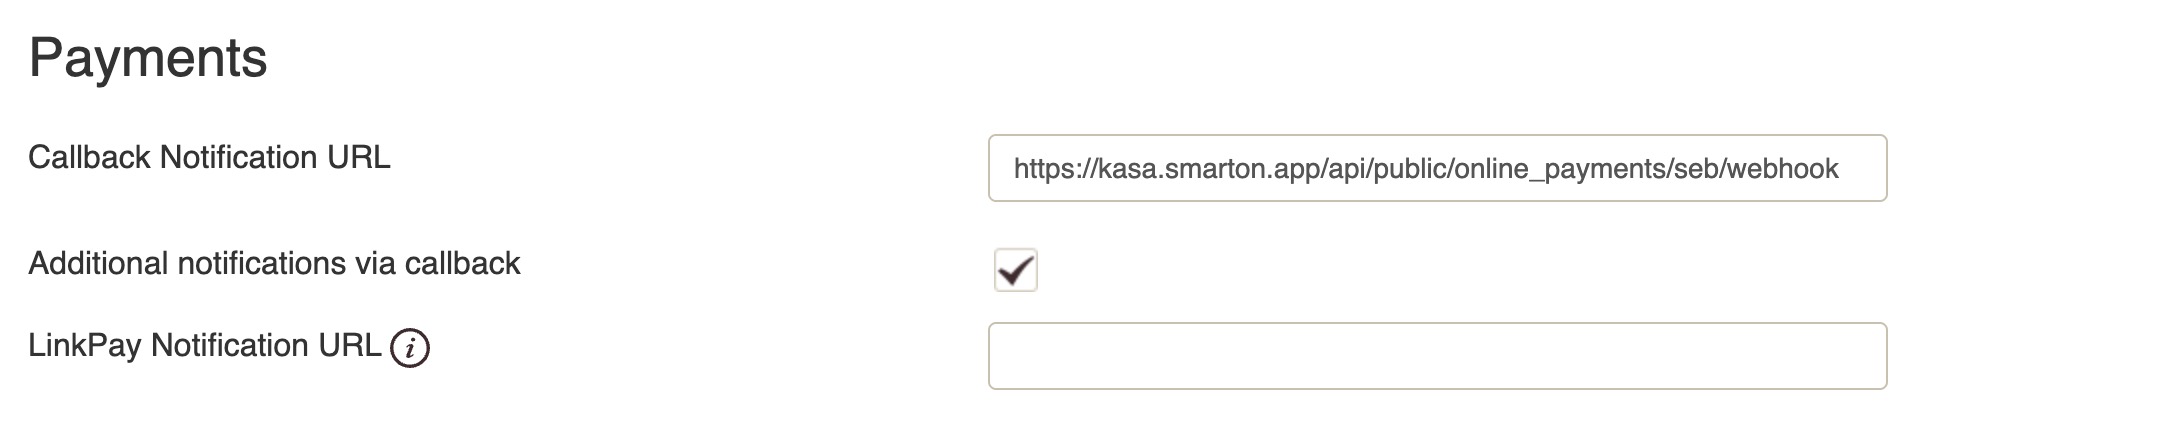Click the LinkPay info icon
The width and height of the screenshot is (2166, 426).
coord(410,348)
